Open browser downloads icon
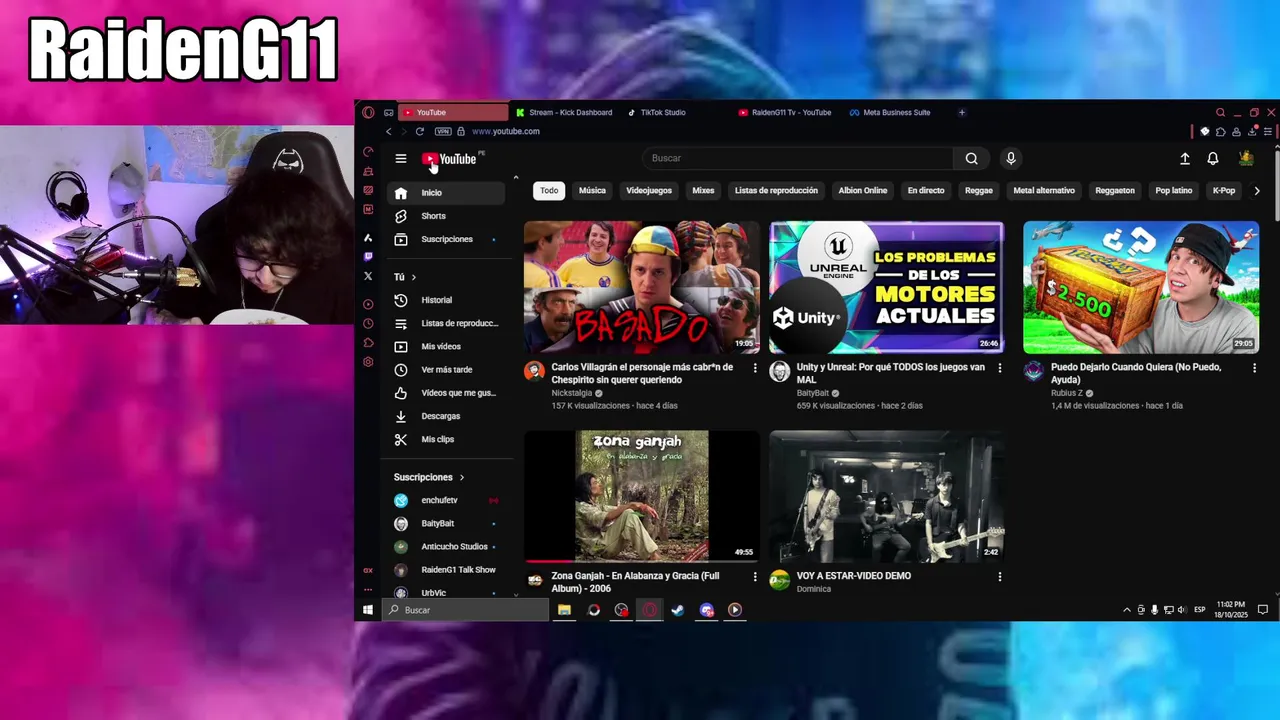1280x720 pixels. point(1252,131)
